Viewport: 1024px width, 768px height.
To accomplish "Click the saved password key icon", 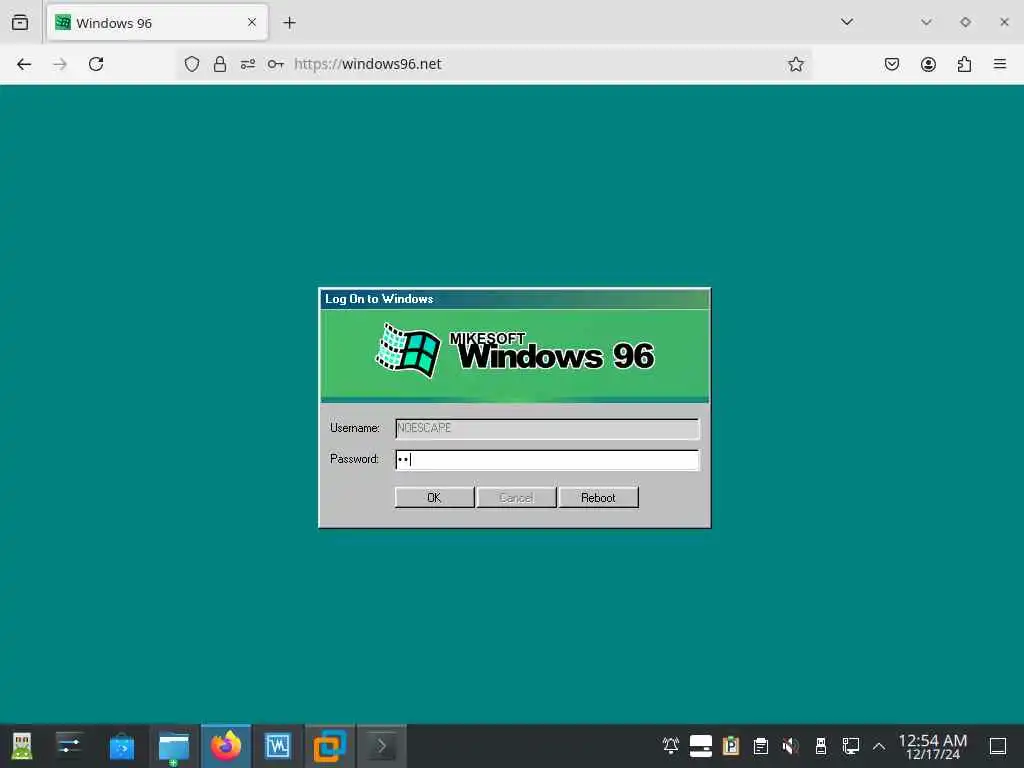I will click(276, 64).
